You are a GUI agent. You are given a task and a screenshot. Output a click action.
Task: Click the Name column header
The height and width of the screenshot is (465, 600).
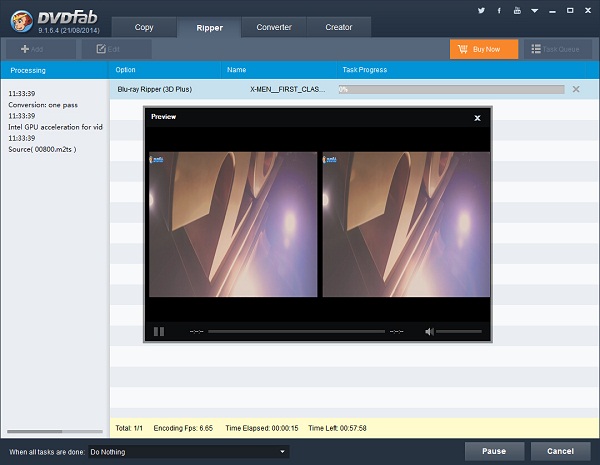[279, 70]
